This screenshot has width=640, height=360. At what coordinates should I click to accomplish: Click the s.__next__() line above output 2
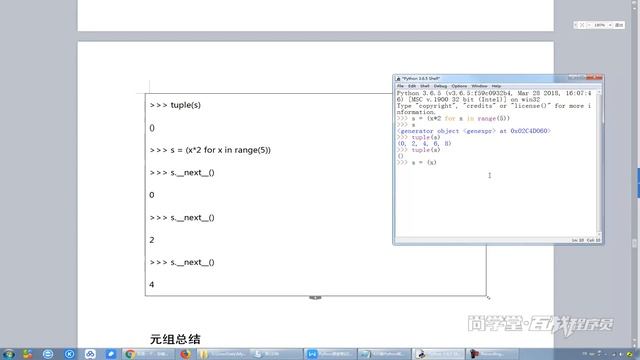[182, 218]
